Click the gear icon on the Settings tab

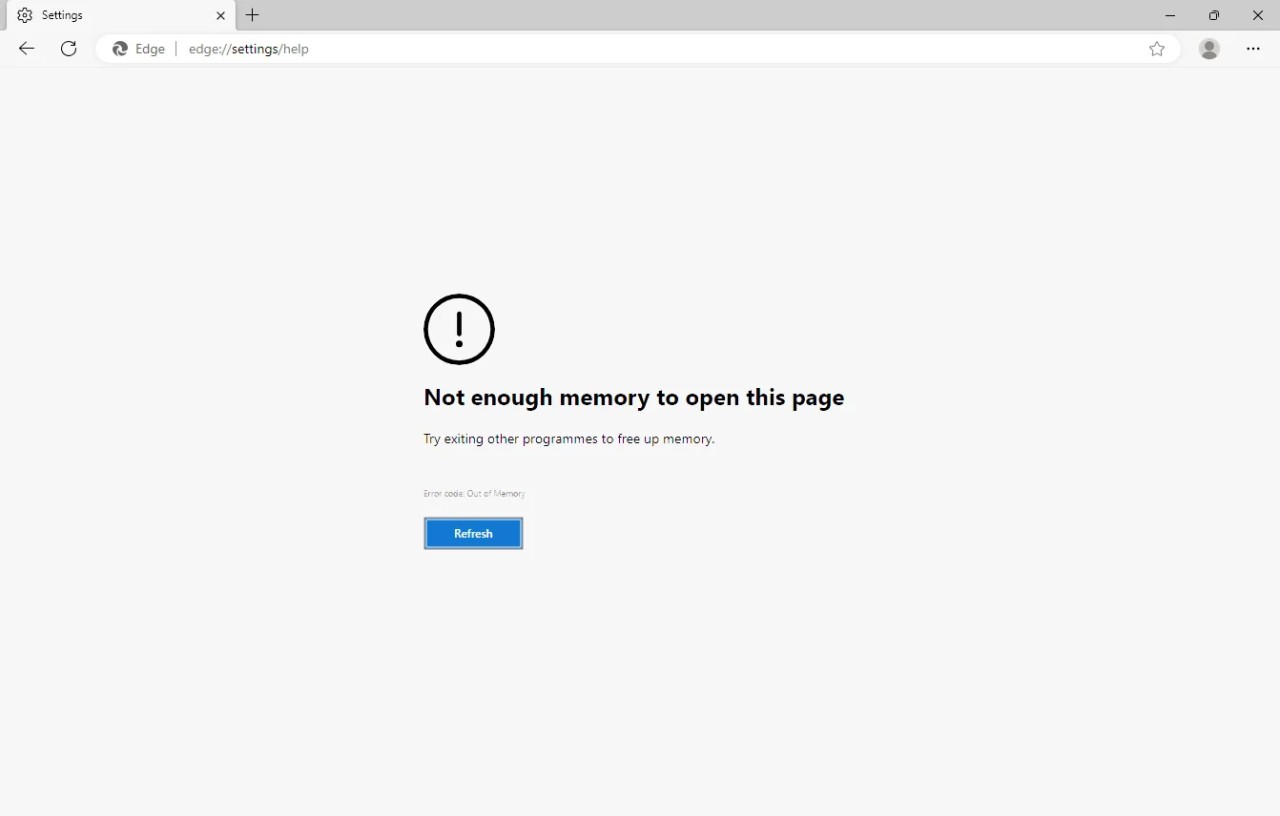(x=25, y=16)
